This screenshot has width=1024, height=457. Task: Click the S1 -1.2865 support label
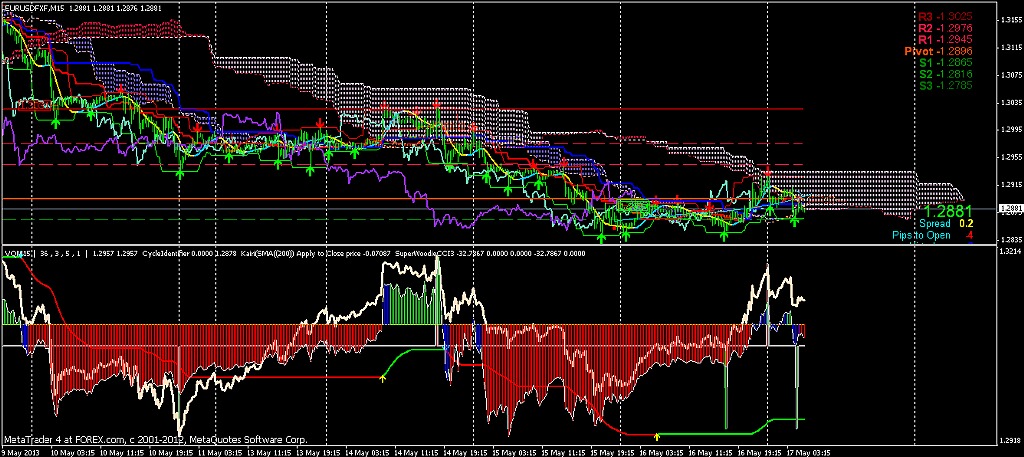[946, 63]
